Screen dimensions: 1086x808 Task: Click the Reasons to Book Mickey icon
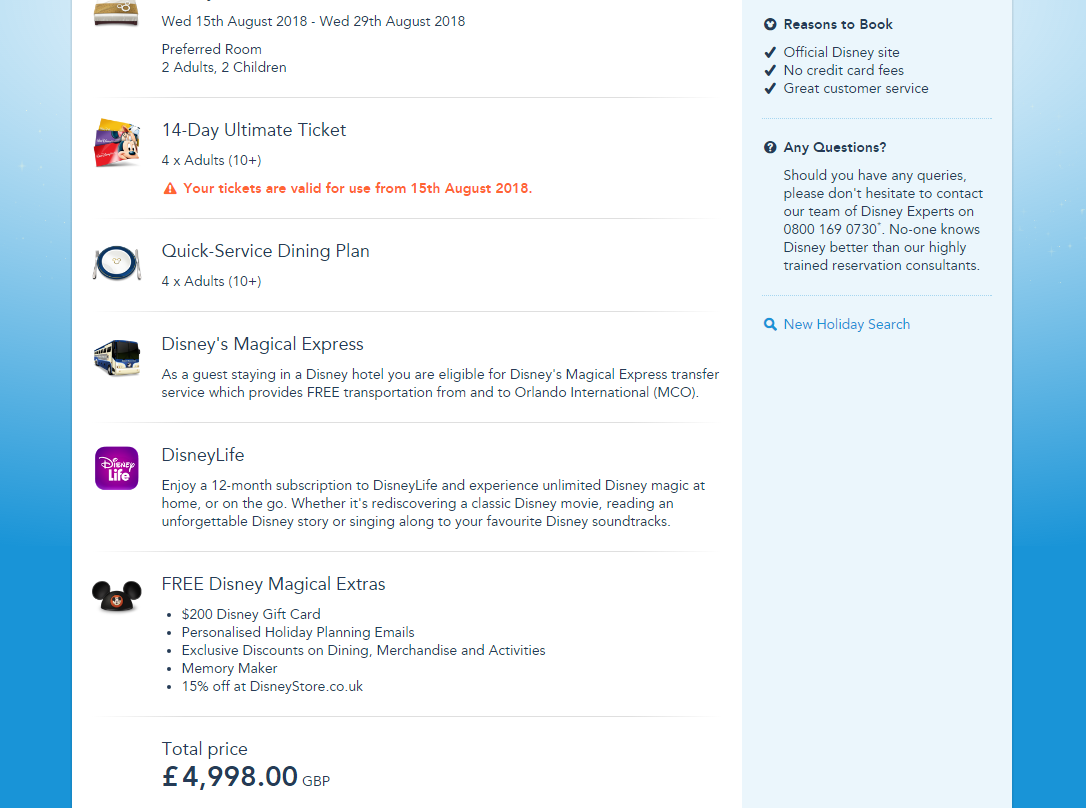point(770,24)
